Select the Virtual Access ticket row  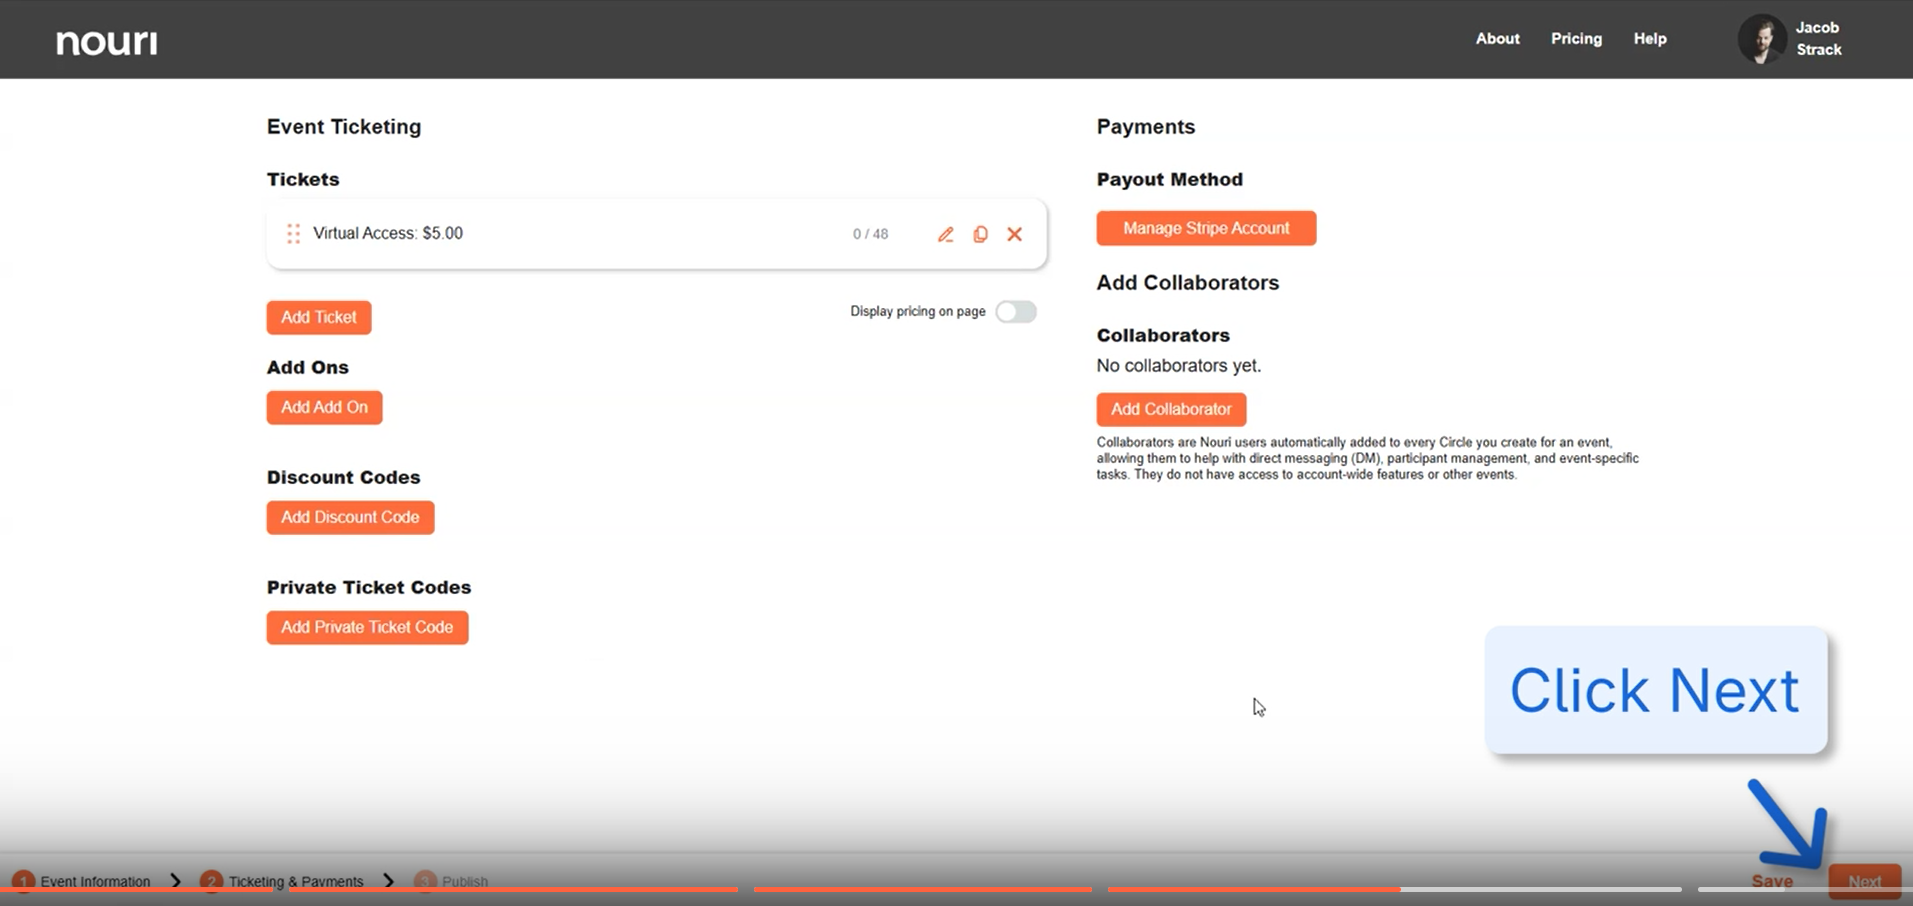tap(600, 234)
